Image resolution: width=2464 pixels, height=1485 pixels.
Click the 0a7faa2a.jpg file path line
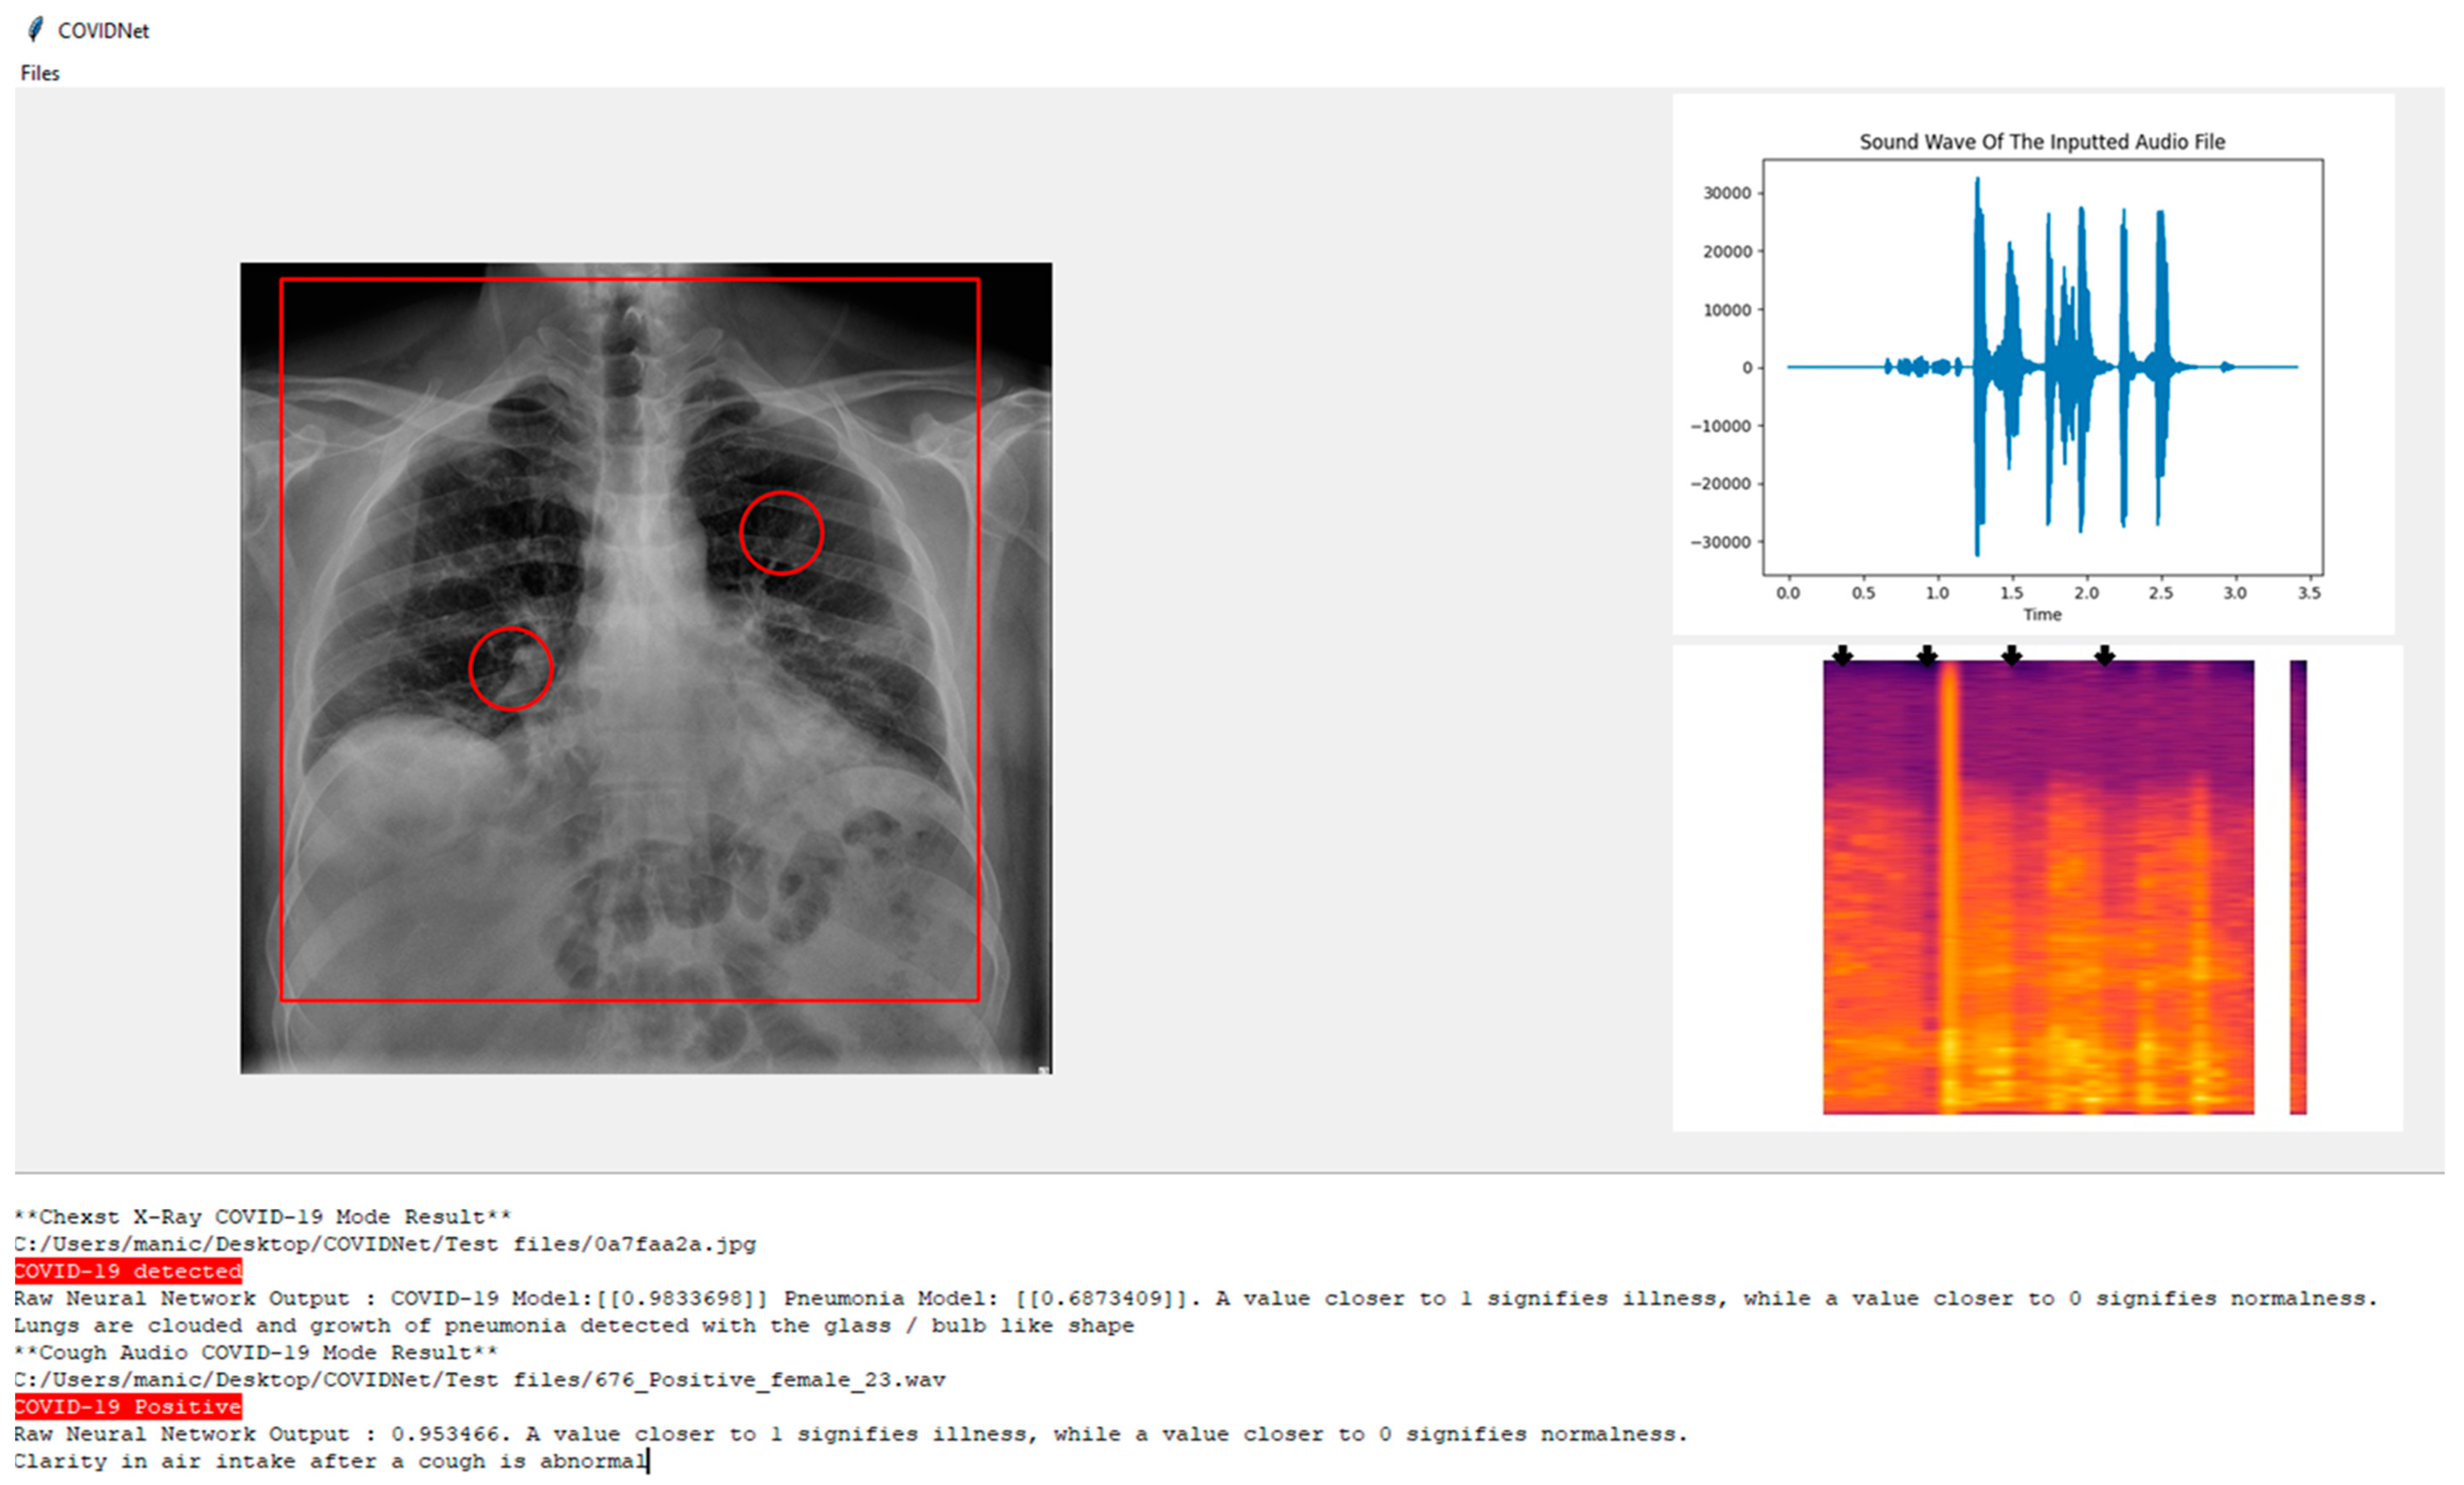385,1244
